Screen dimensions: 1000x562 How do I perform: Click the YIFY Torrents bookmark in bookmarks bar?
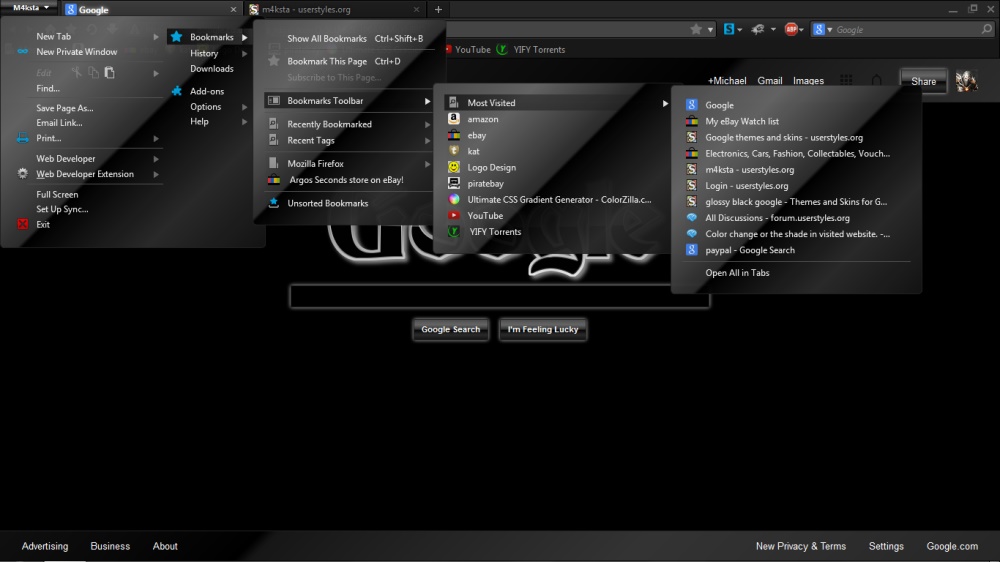pos(531,49)
